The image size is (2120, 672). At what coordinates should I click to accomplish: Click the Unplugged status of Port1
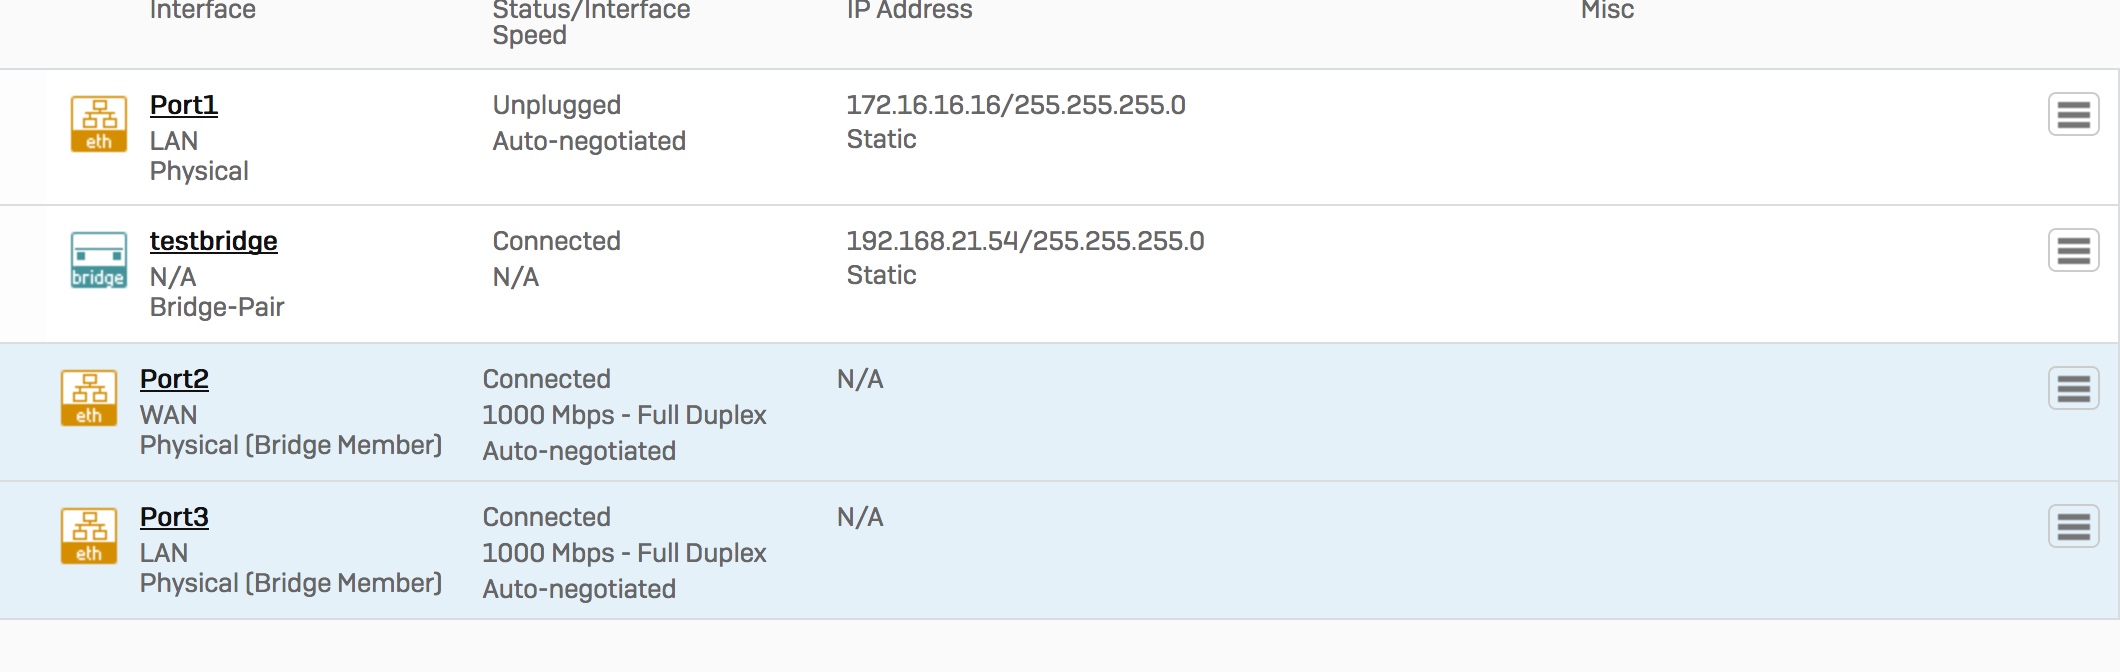pyautogui.click(x=557, y=105)
